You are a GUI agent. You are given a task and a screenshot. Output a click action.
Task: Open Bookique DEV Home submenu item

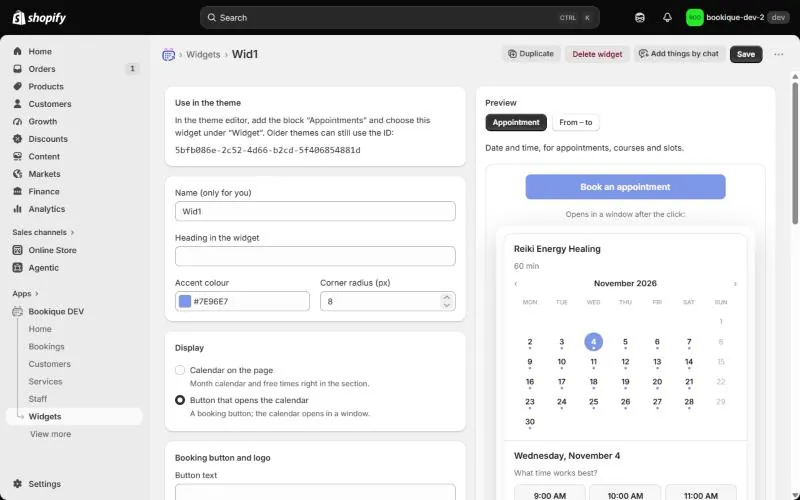(x=40, y=329)
